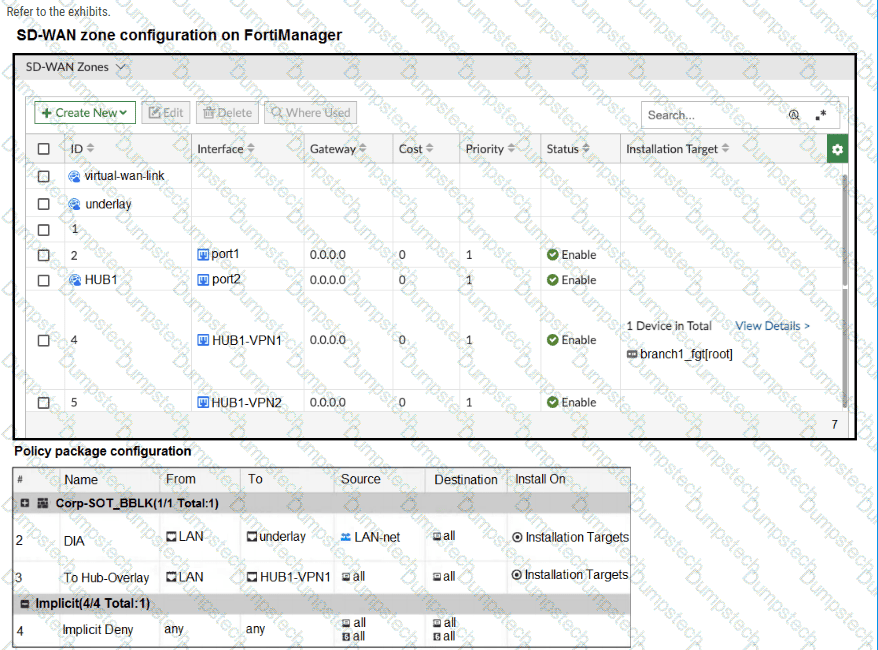Image resolution: width=878 pixels, height=650 pixels.
Task: Click the regex toggle icon beside search
Action: pos(821,115)
